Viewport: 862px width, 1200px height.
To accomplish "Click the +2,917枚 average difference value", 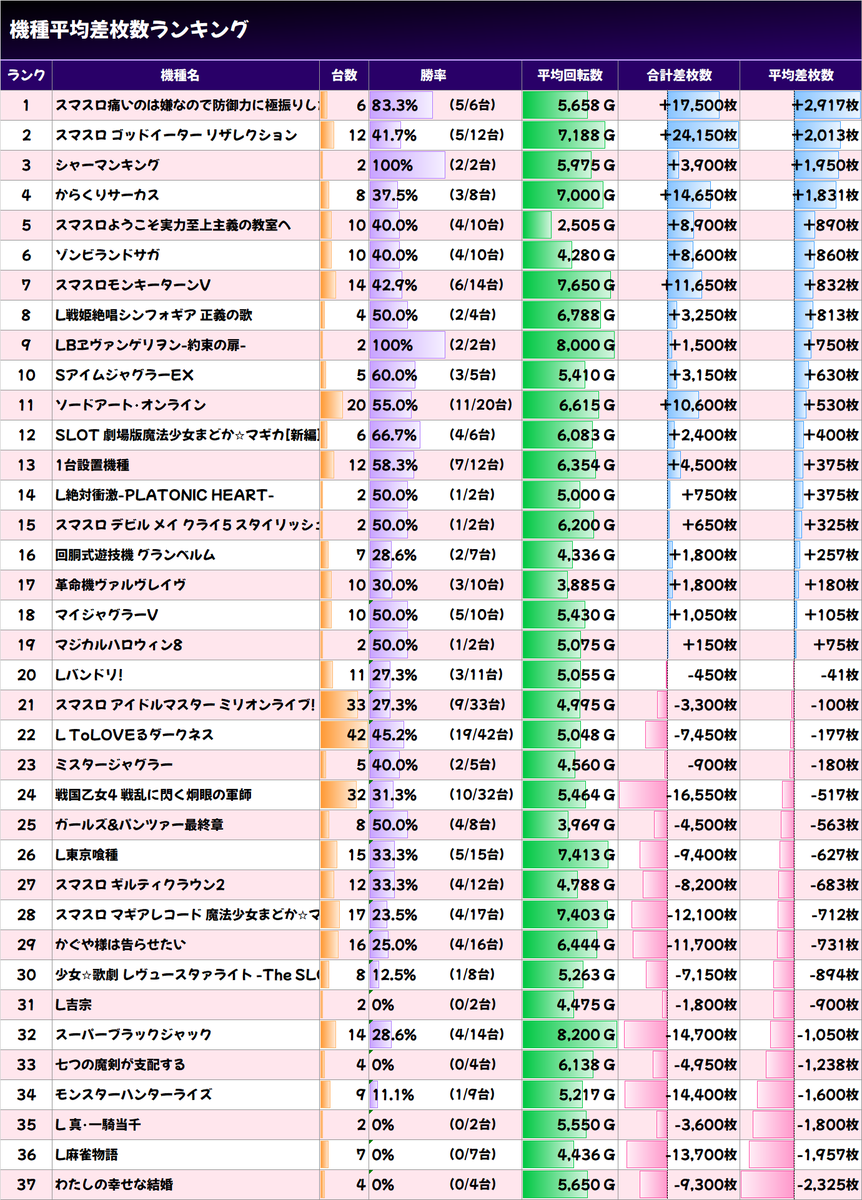I will pos(825,105).
